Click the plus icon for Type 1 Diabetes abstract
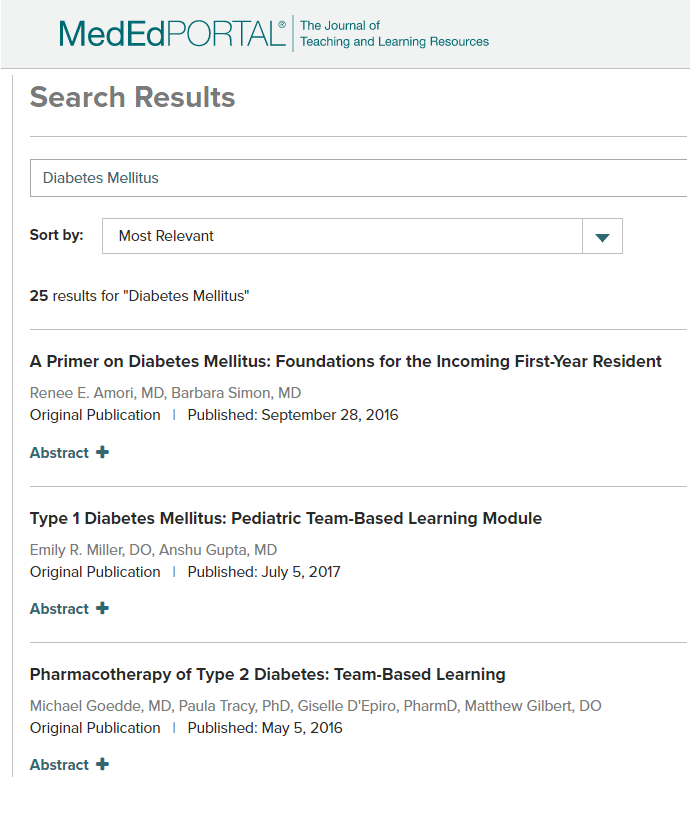 [x=102, y=608]
